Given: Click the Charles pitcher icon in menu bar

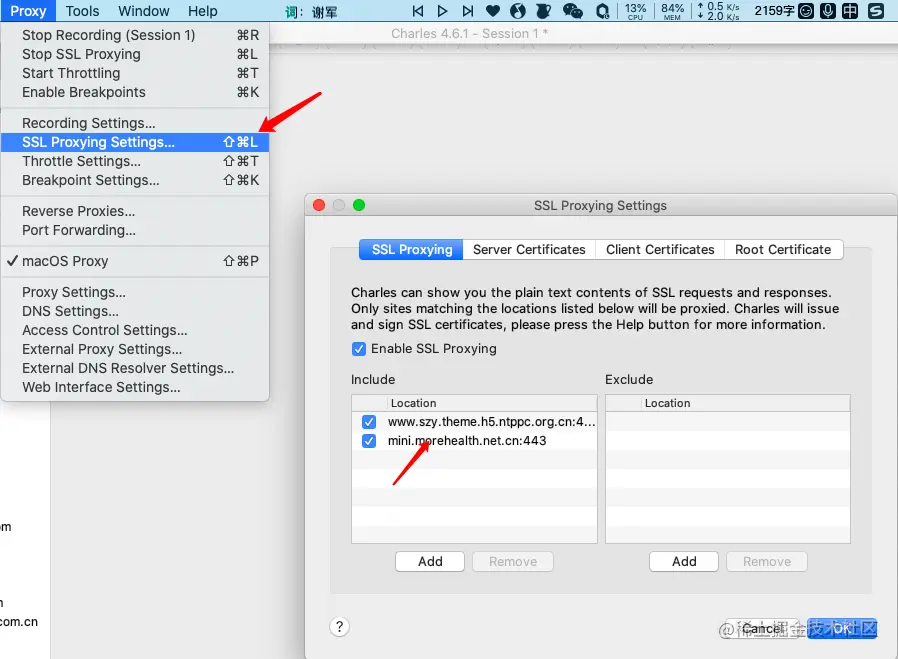Looking at the screenshot, I should pos(543,11).
